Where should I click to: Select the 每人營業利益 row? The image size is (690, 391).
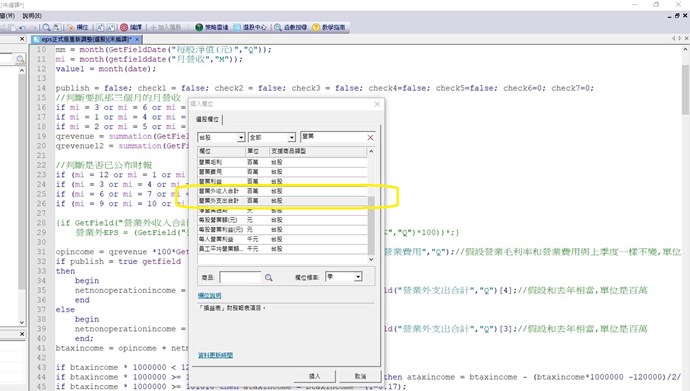click(x=282, y=239)
